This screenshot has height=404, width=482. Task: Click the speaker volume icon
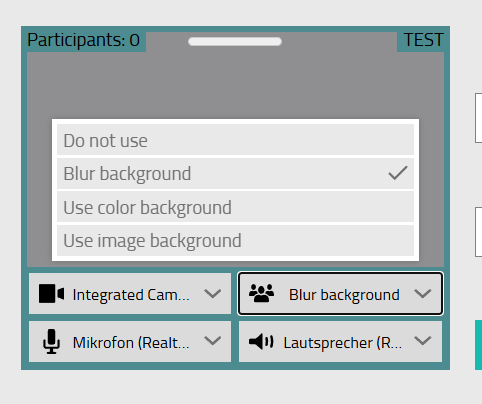[x=261, y=342]
